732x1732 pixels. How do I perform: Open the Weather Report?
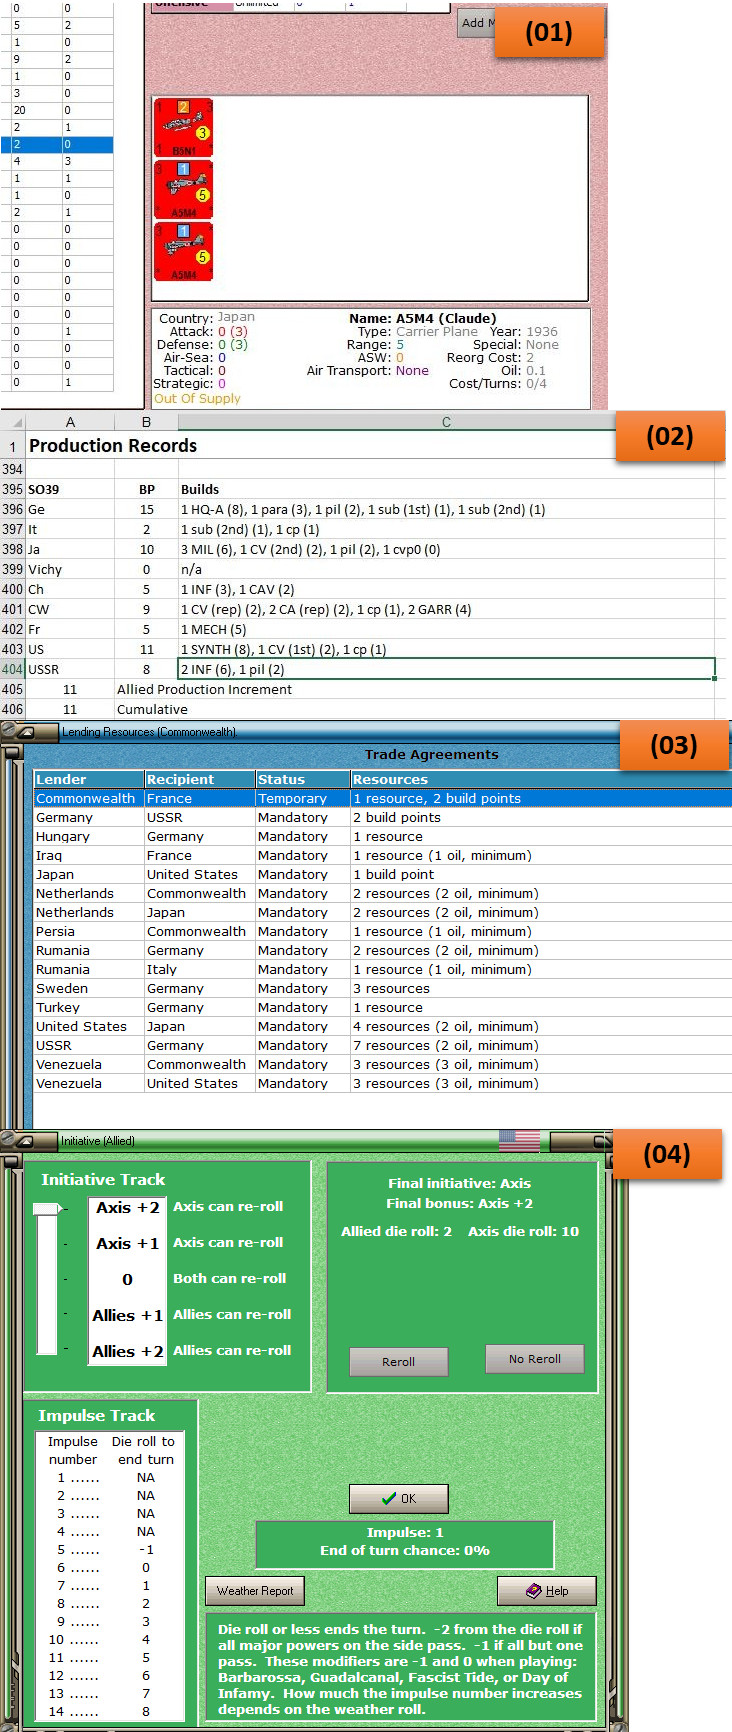click(255, 1591)
